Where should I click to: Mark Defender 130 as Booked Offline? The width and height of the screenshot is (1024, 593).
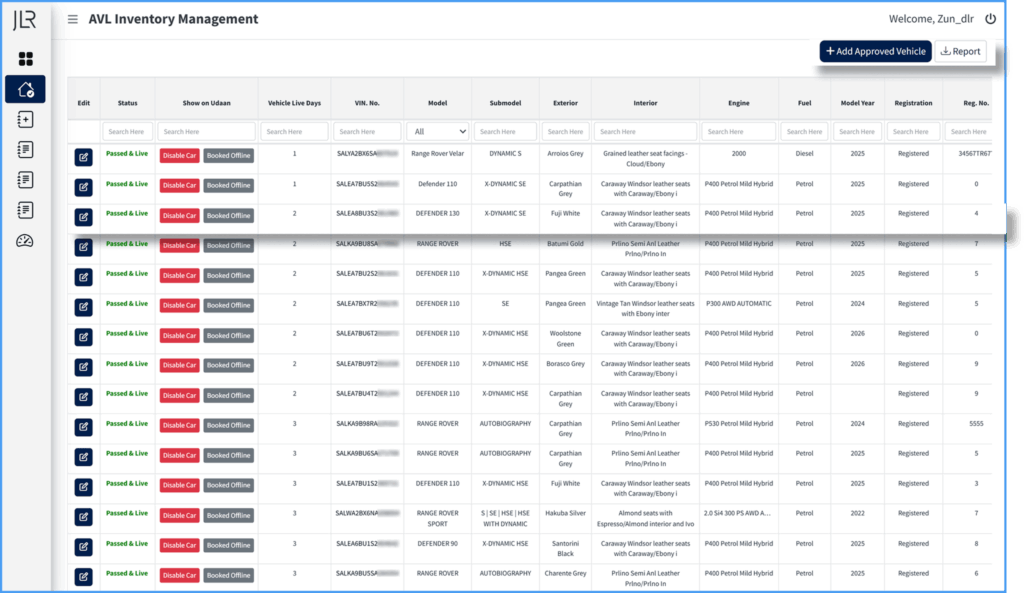228,215
